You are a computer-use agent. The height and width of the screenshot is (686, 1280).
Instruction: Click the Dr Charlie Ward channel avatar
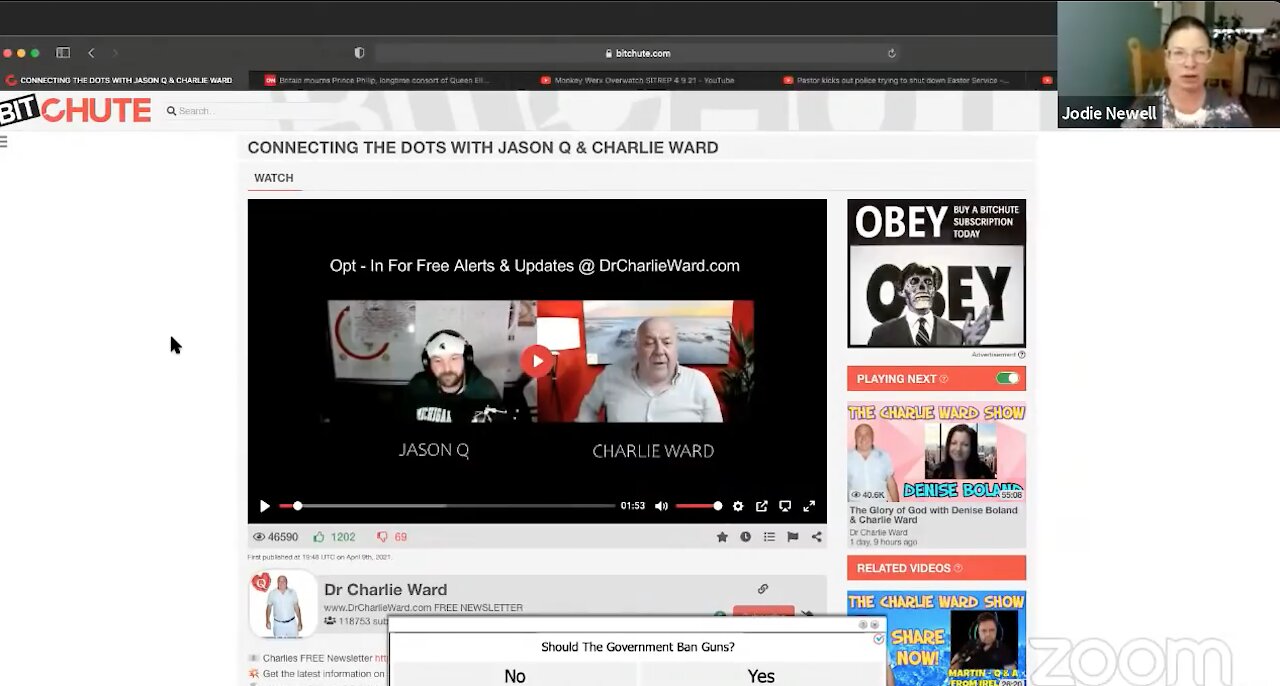pyautogui.click(x=282, y=604)
